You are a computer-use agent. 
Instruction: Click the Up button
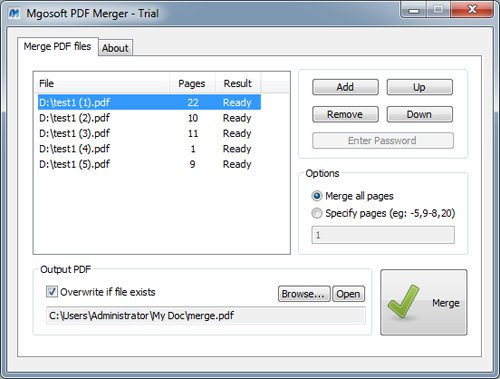420,87
